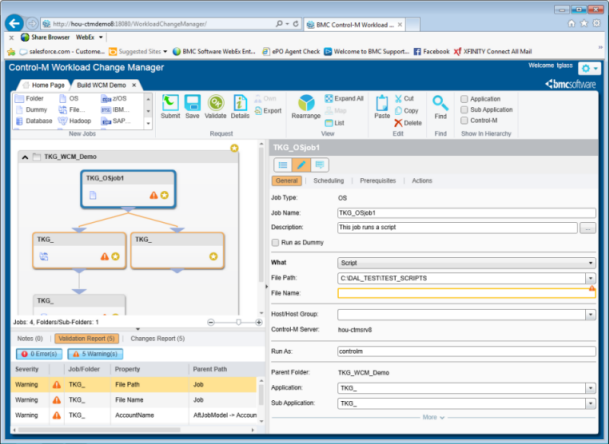Zoom in the flow diagram
Image resolution: width=609 pixels, height=444 pixels.
click(x=259, y=322)
